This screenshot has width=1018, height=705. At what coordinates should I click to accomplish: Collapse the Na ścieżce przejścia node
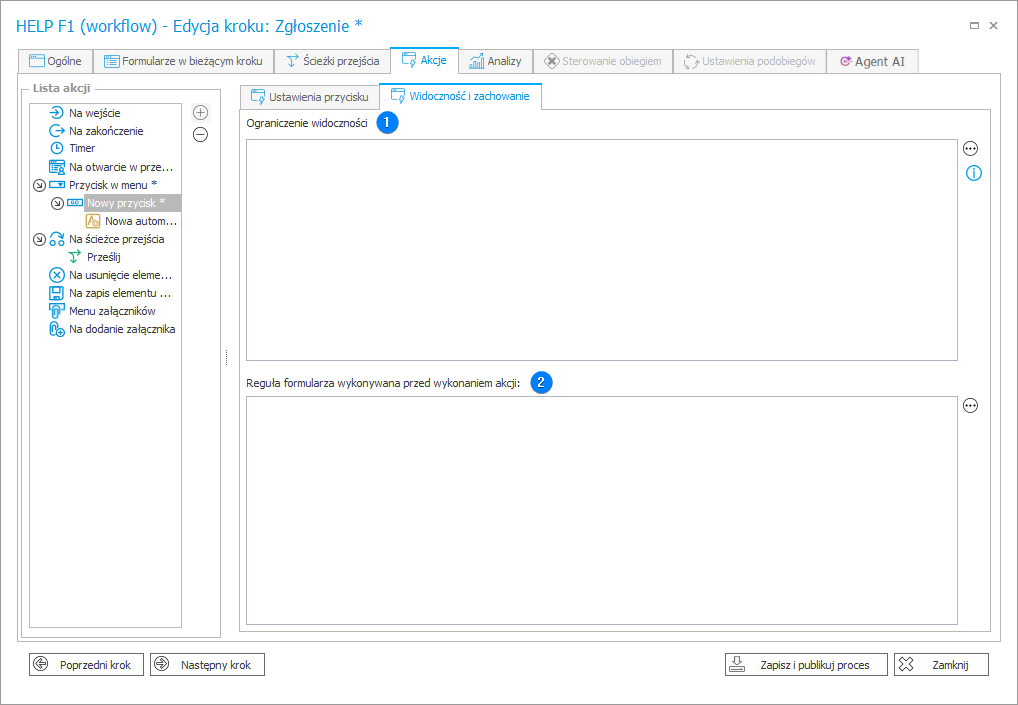click(39, 239)
